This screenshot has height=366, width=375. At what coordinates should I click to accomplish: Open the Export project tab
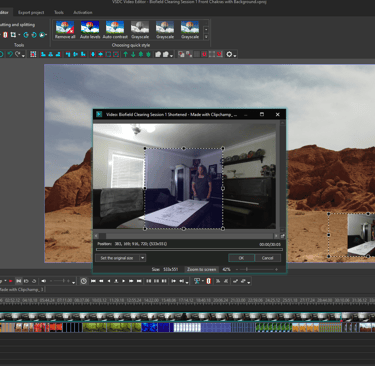coord(31,12)
